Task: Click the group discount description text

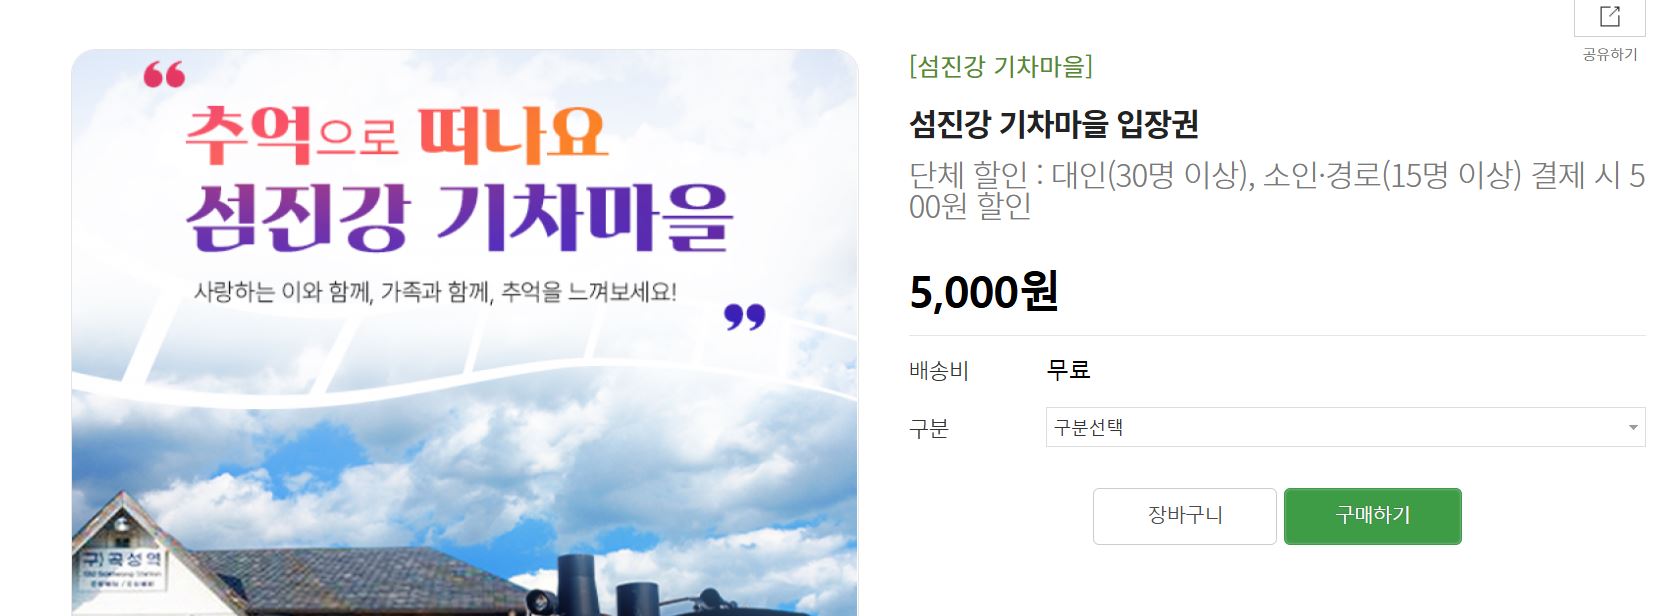Action: tap(1277, 190)
